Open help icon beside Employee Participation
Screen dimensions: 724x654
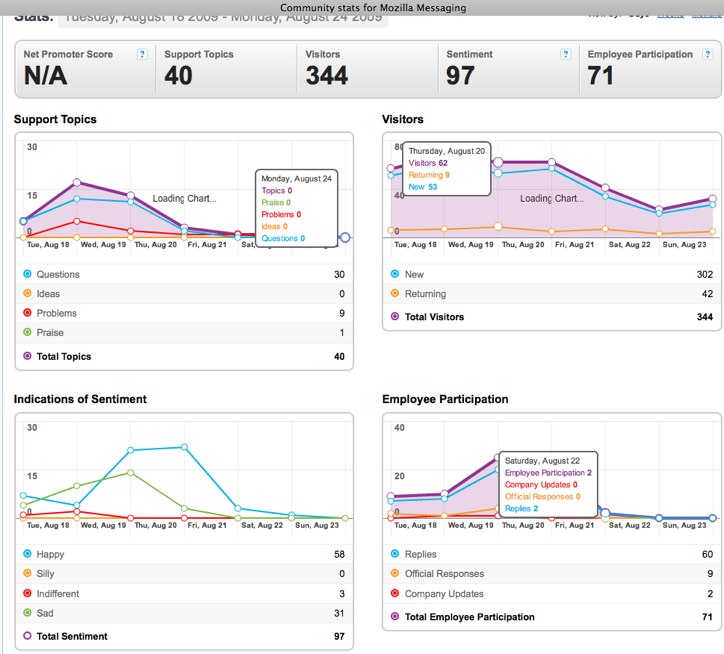[x=707, y=54]
